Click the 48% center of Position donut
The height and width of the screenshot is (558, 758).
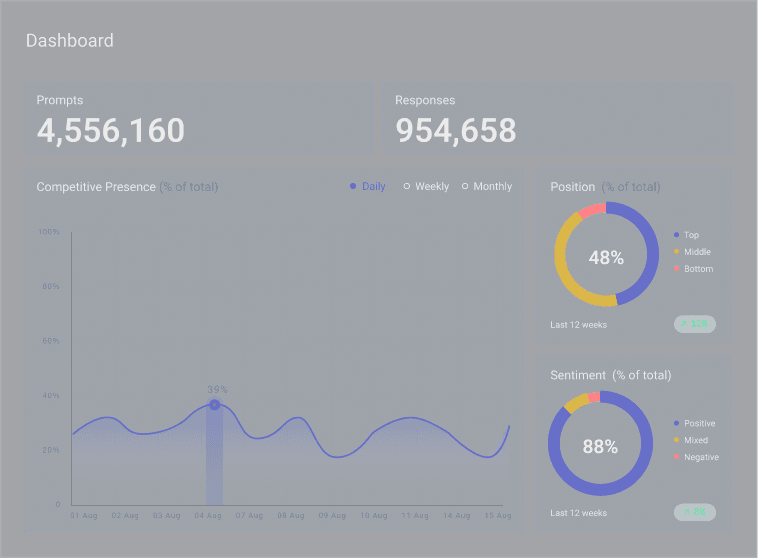click(x=606, y=257)
